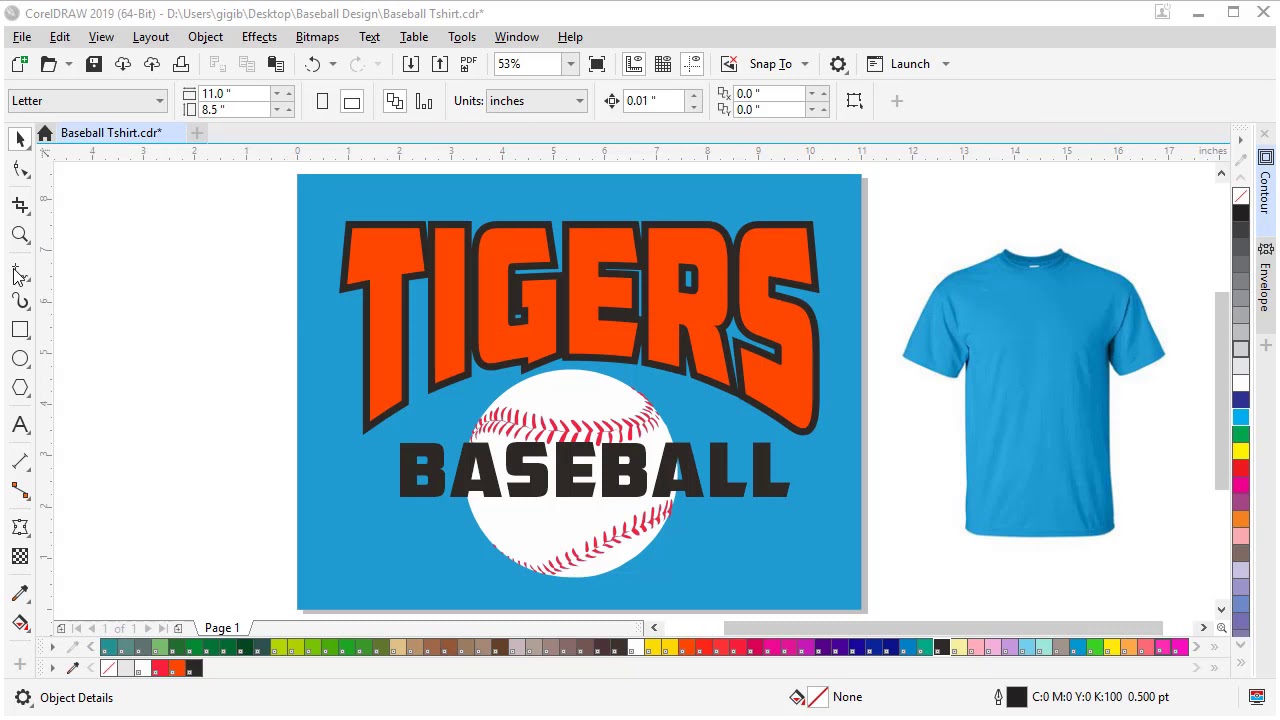The height and width of the screenshot is (720, 1280).
Task: Click quick customize plus on property bar
Action: (897, 101)
